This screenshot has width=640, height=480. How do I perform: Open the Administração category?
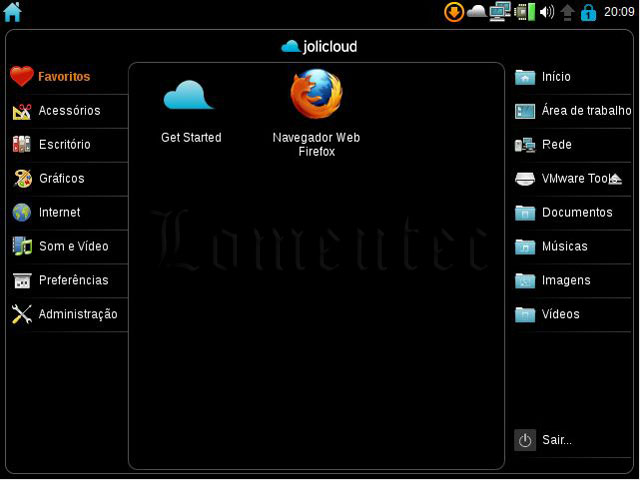coord(69,314)
